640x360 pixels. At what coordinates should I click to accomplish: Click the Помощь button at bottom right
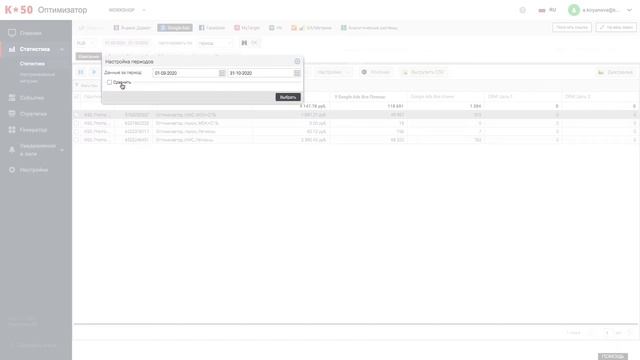tap(613, 356)
